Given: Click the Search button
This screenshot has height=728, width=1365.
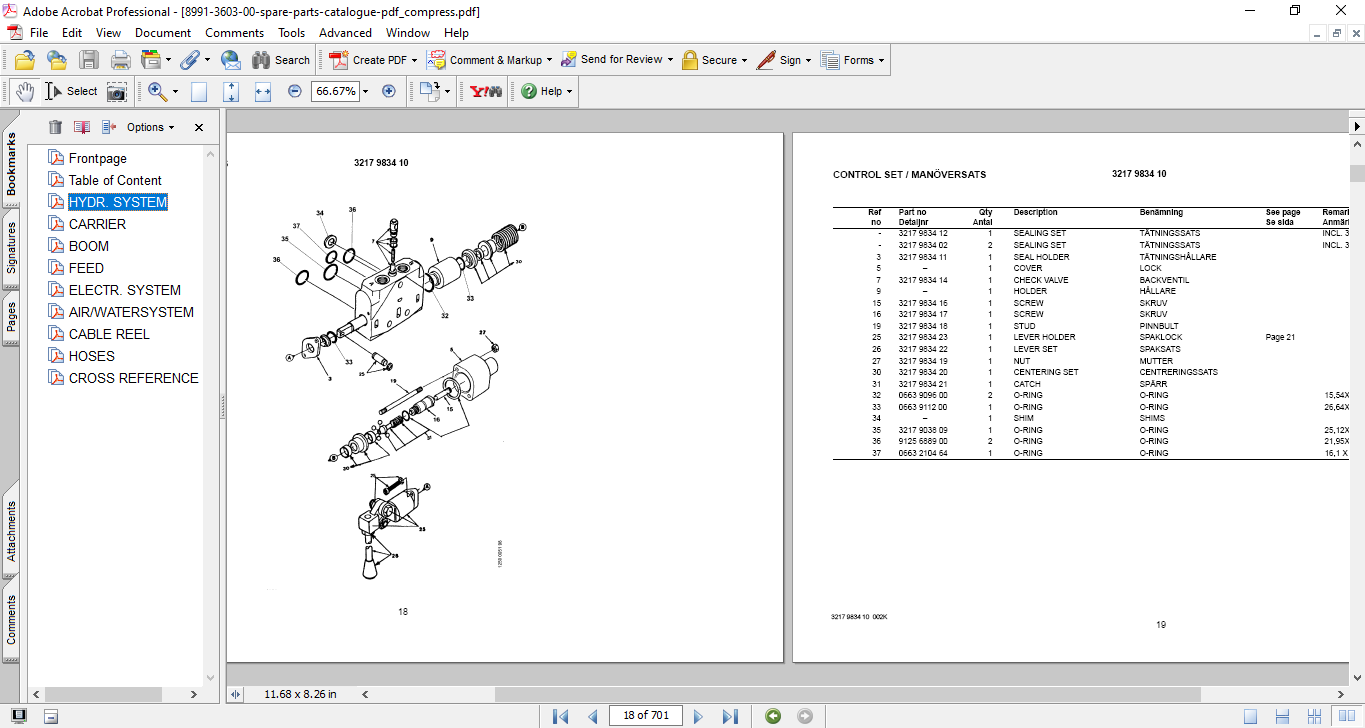Looking at the screenshot, I should [x=281, y=60].
